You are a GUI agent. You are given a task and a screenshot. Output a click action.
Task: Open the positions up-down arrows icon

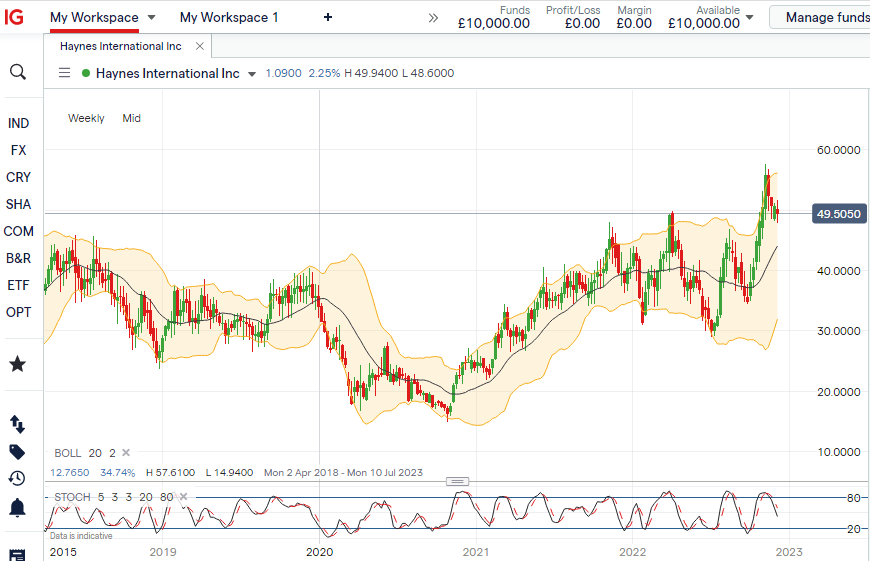click(x=18, y=424)
